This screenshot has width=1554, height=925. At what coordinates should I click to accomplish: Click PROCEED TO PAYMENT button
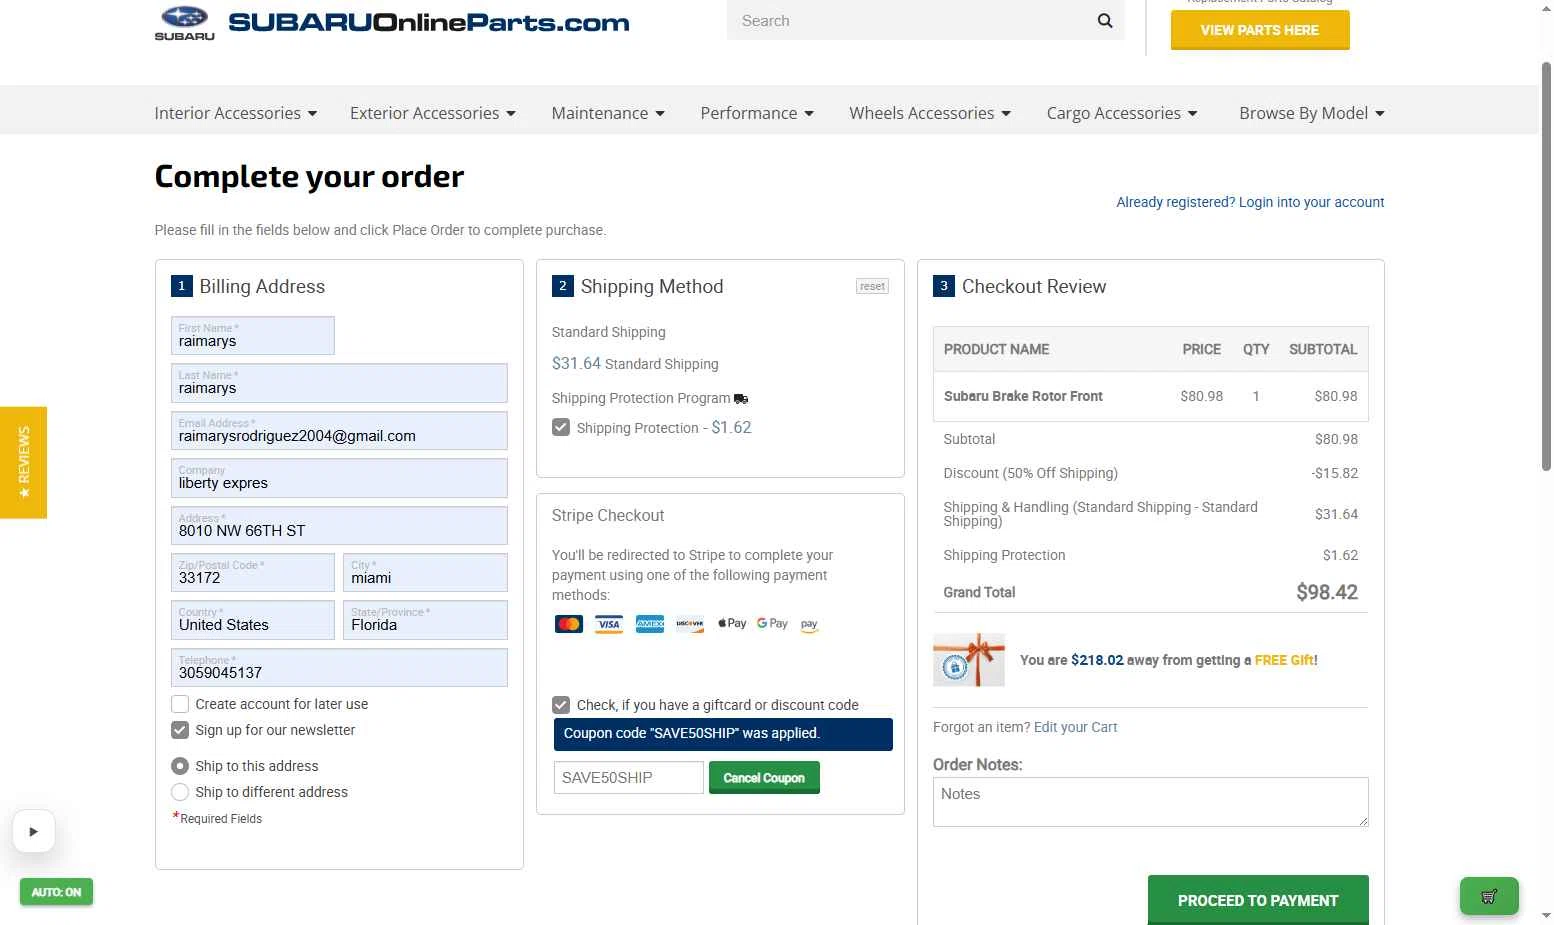pyautogui.click(x=1258, y=900)
